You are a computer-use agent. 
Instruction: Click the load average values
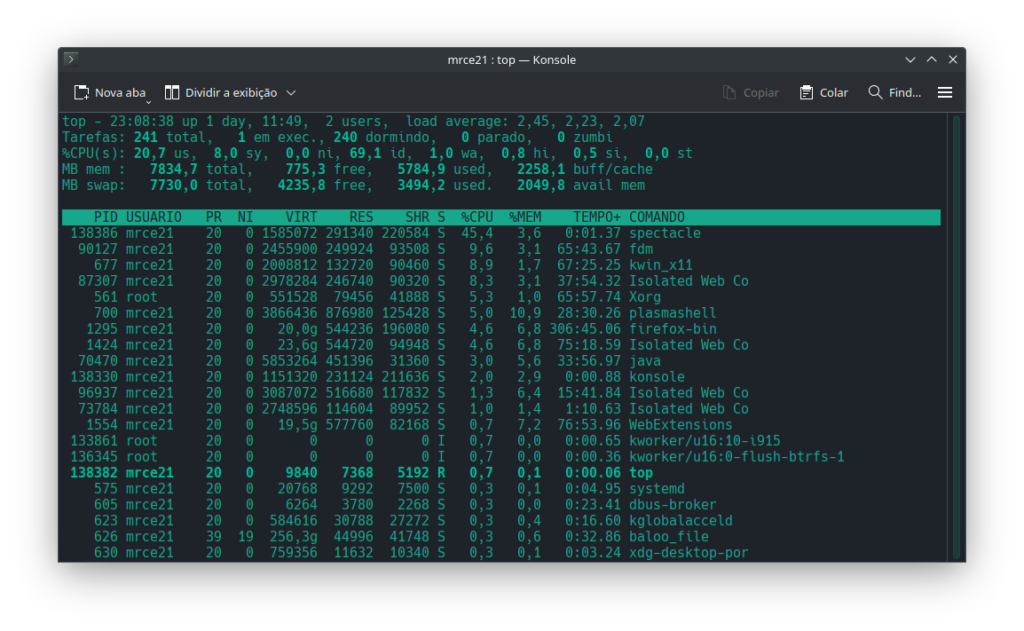pyautogui.click(x=581, y=121)
